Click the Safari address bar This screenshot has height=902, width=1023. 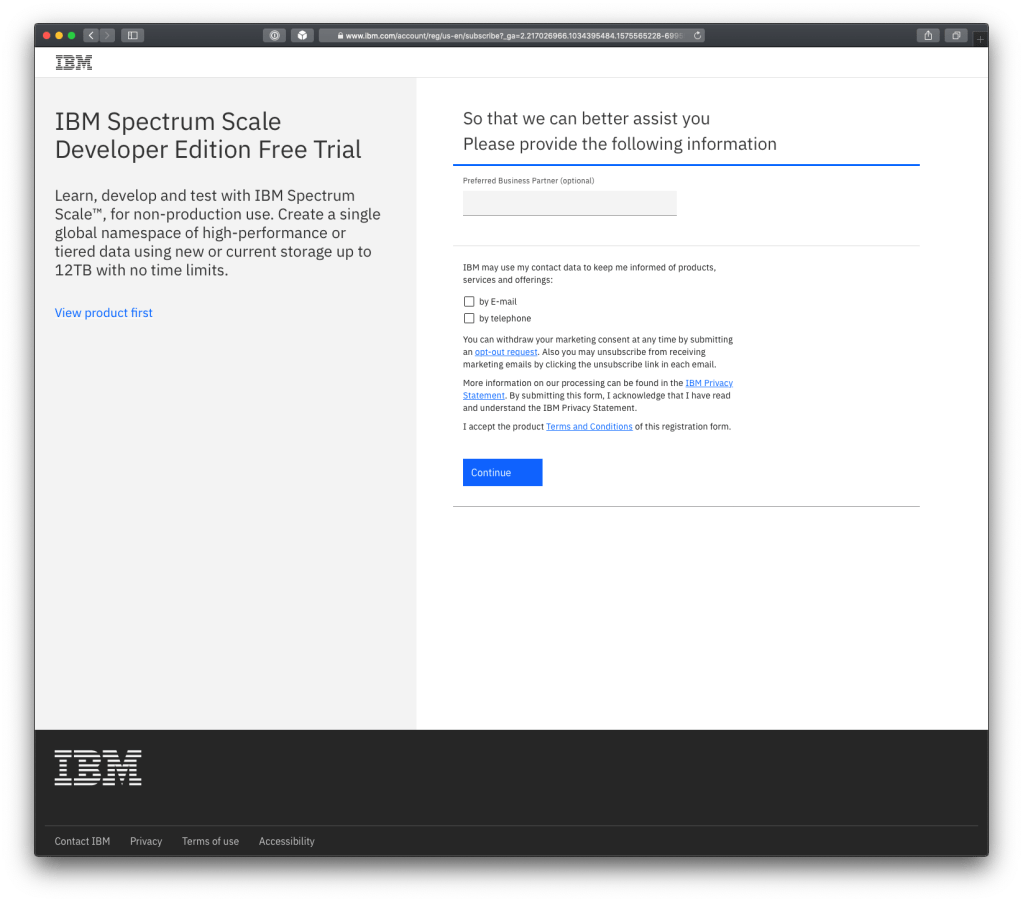[x=512, y=36]
